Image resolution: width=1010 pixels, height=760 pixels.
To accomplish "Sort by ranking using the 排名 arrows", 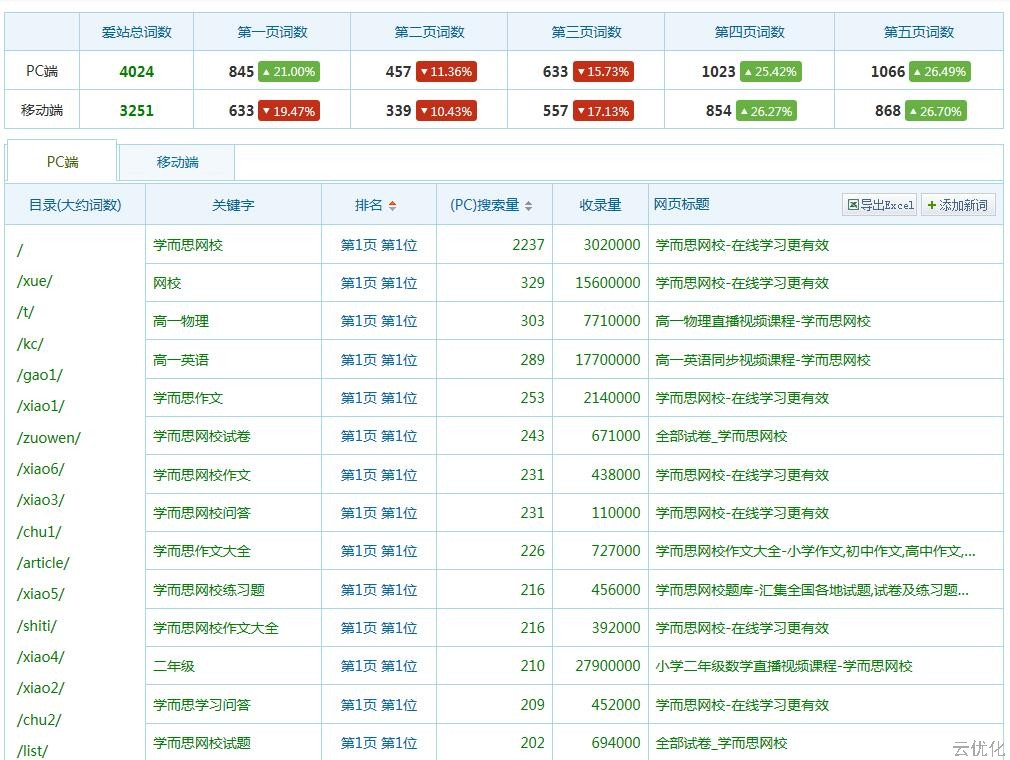I will click(392, 205).
